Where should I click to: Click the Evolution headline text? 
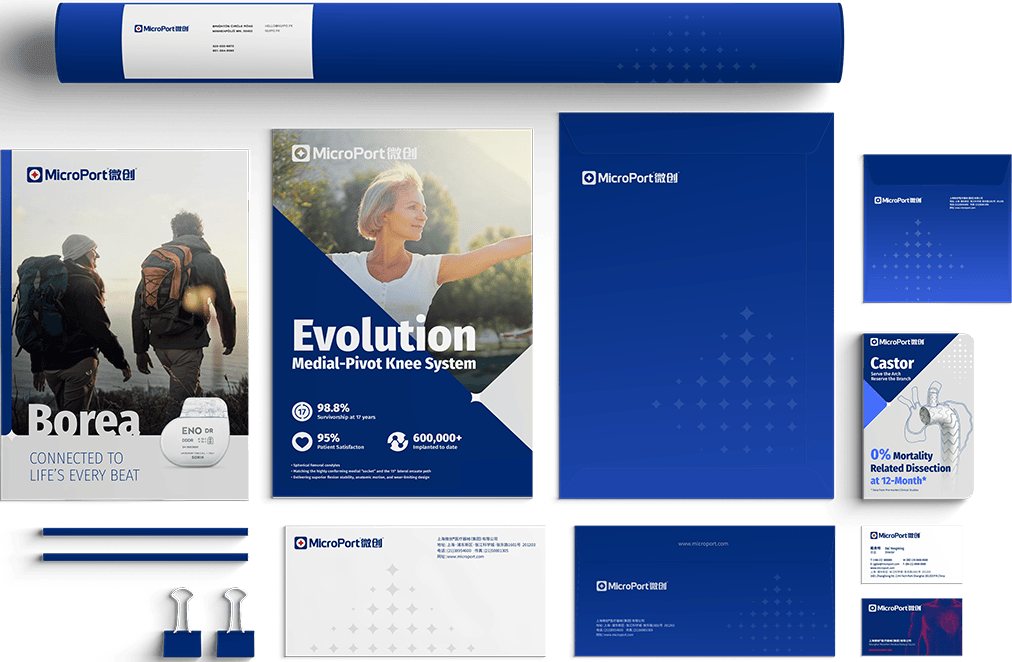tap(384, 335)
